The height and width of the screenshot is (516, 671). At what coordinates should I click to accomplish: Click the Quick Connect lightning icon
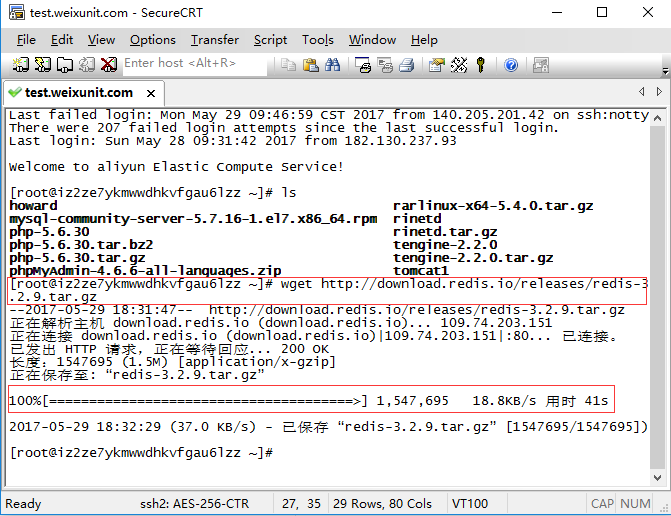pos(43,65)
